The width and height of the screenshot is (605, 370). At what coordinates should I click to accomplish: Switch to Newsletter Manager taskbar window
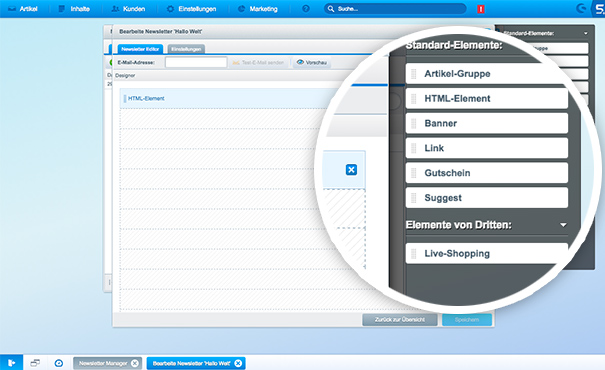107,363
